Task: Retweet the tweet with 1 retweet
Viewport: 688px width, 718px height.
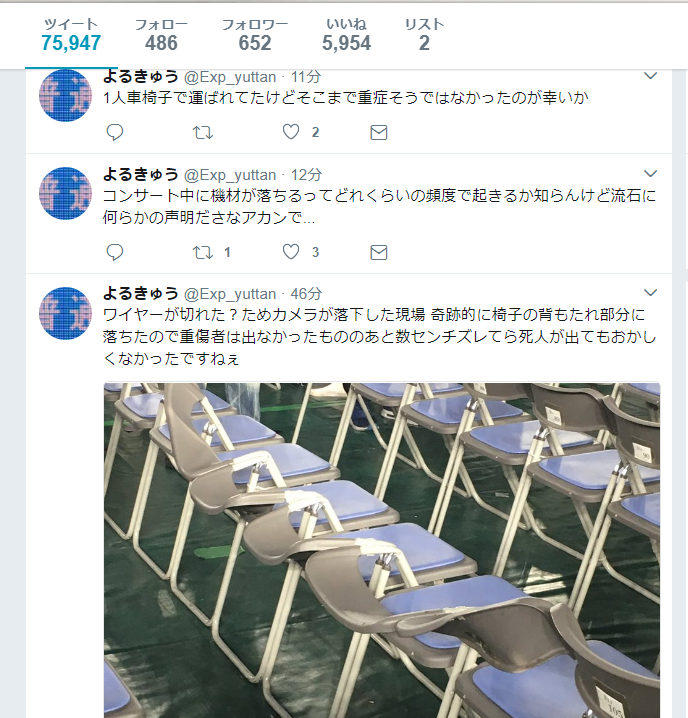Action: (202, 252)
